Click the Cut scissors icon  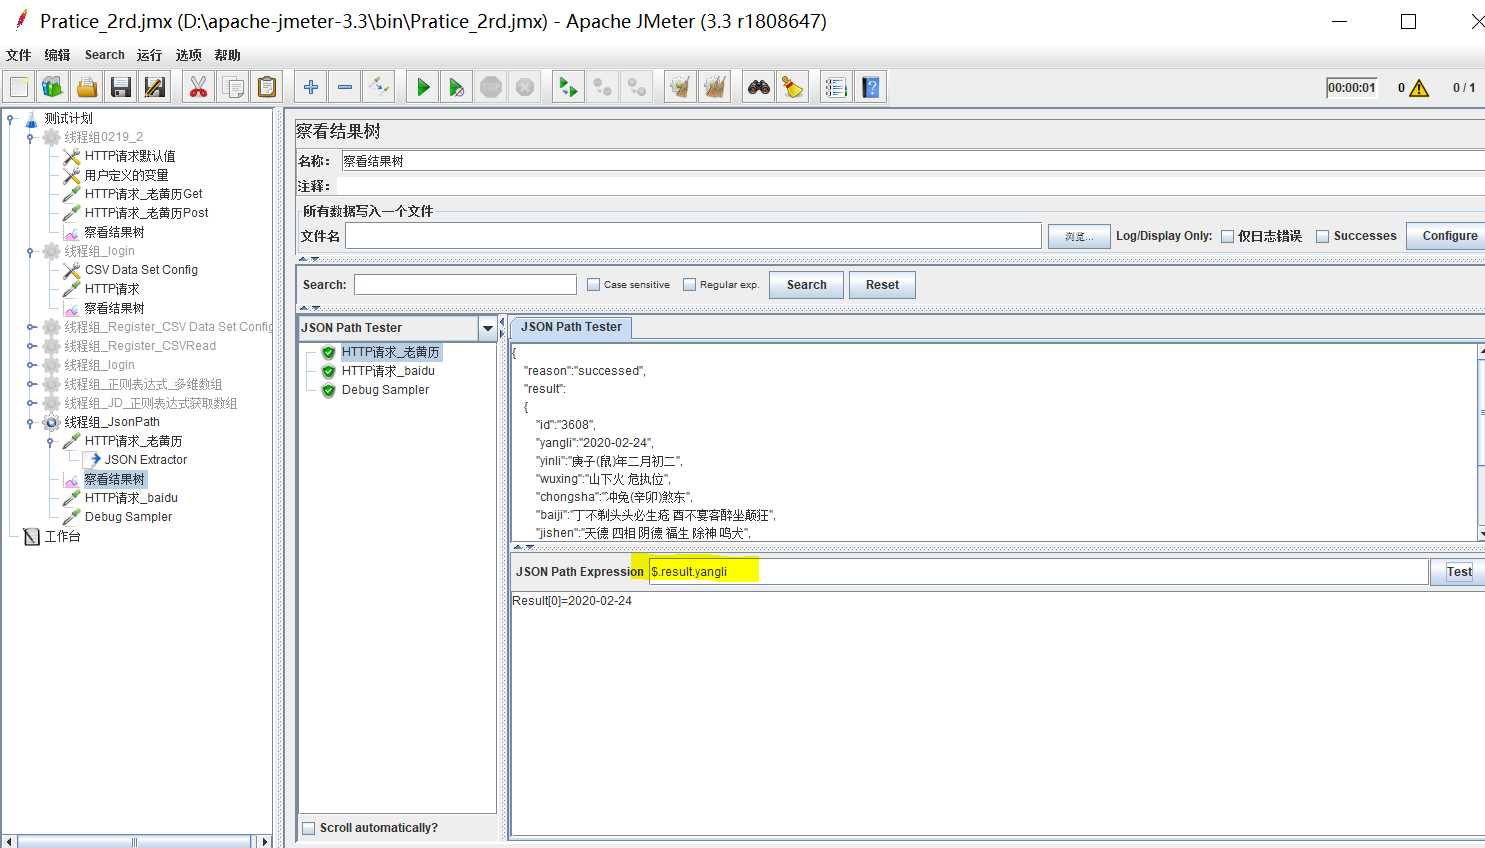199,88
